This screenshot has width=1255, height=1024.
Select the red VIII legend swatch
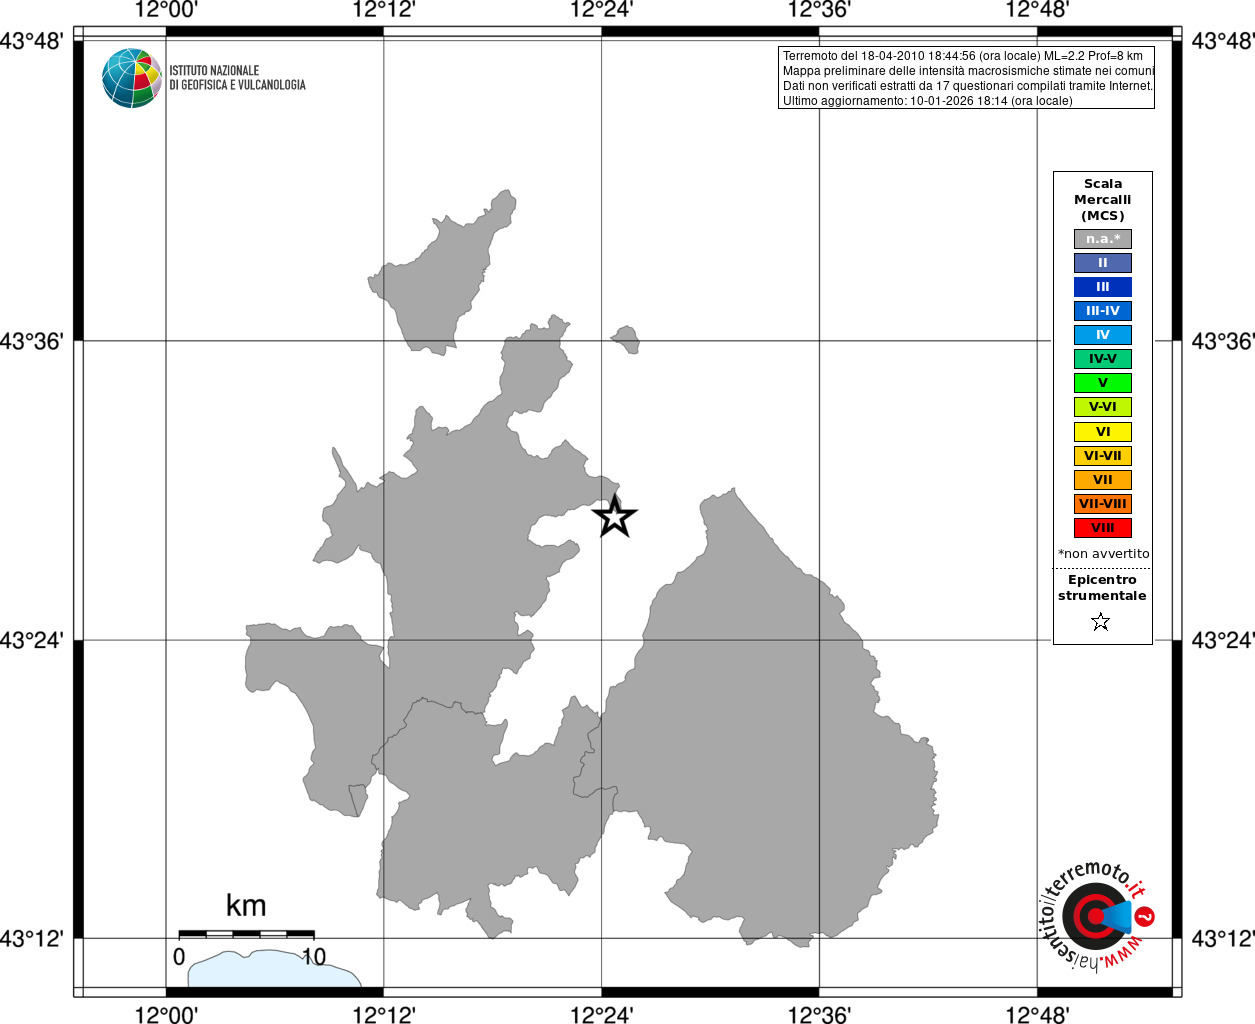point(1103,528)
